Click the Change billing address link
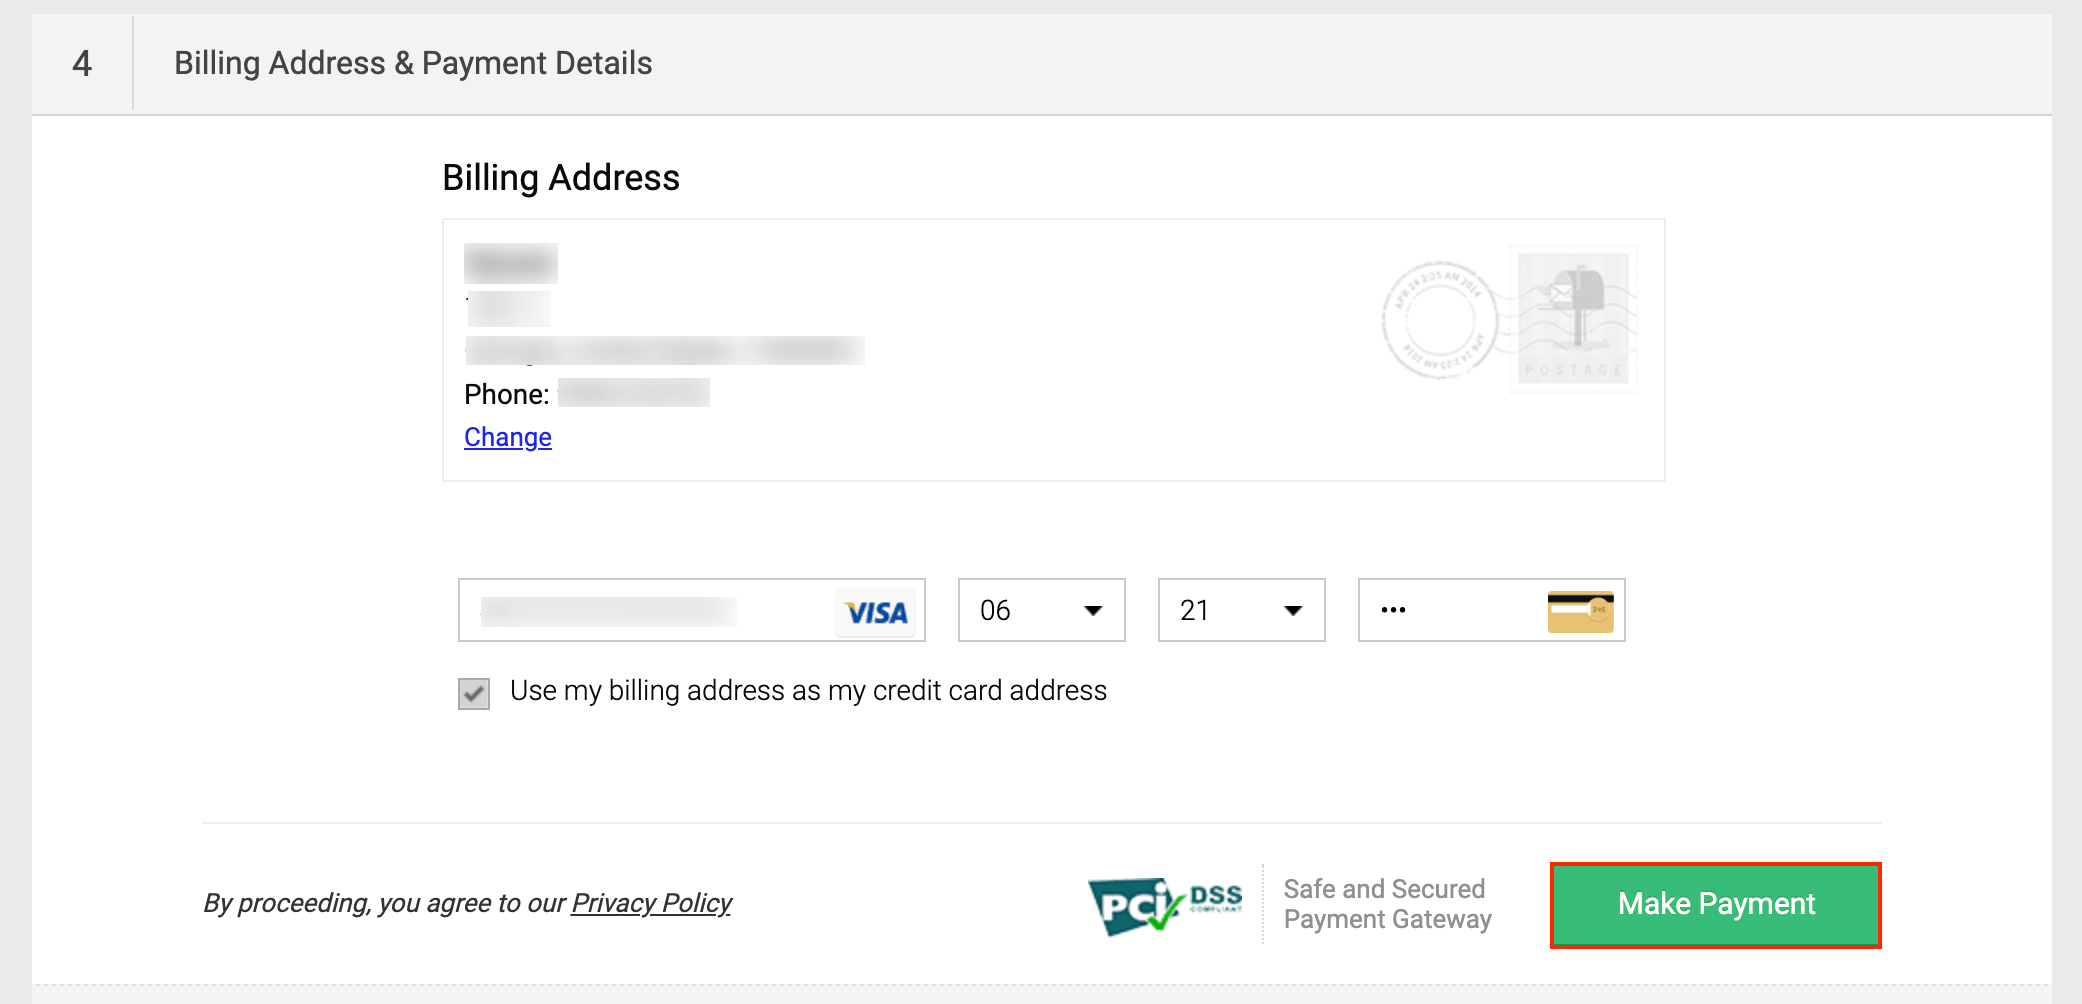The image size is (2082, 1004). pos(508,437)
